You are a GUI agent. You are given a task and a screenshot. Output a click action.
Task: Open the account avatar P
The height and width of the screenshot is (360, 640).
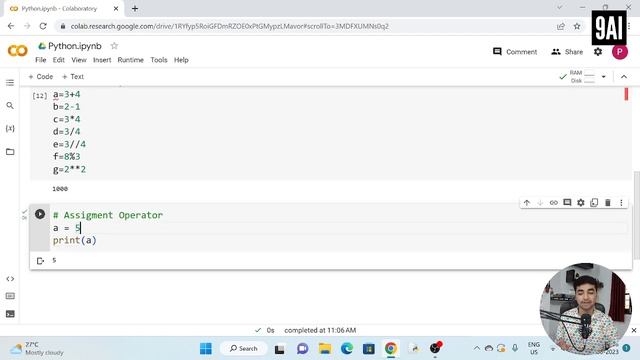point(620,52)
